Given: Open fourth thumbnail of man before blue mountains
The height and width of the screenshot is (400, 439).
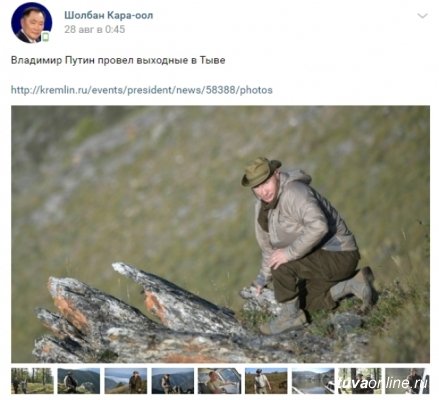Looking at the screenshot, I should [173, 381].
